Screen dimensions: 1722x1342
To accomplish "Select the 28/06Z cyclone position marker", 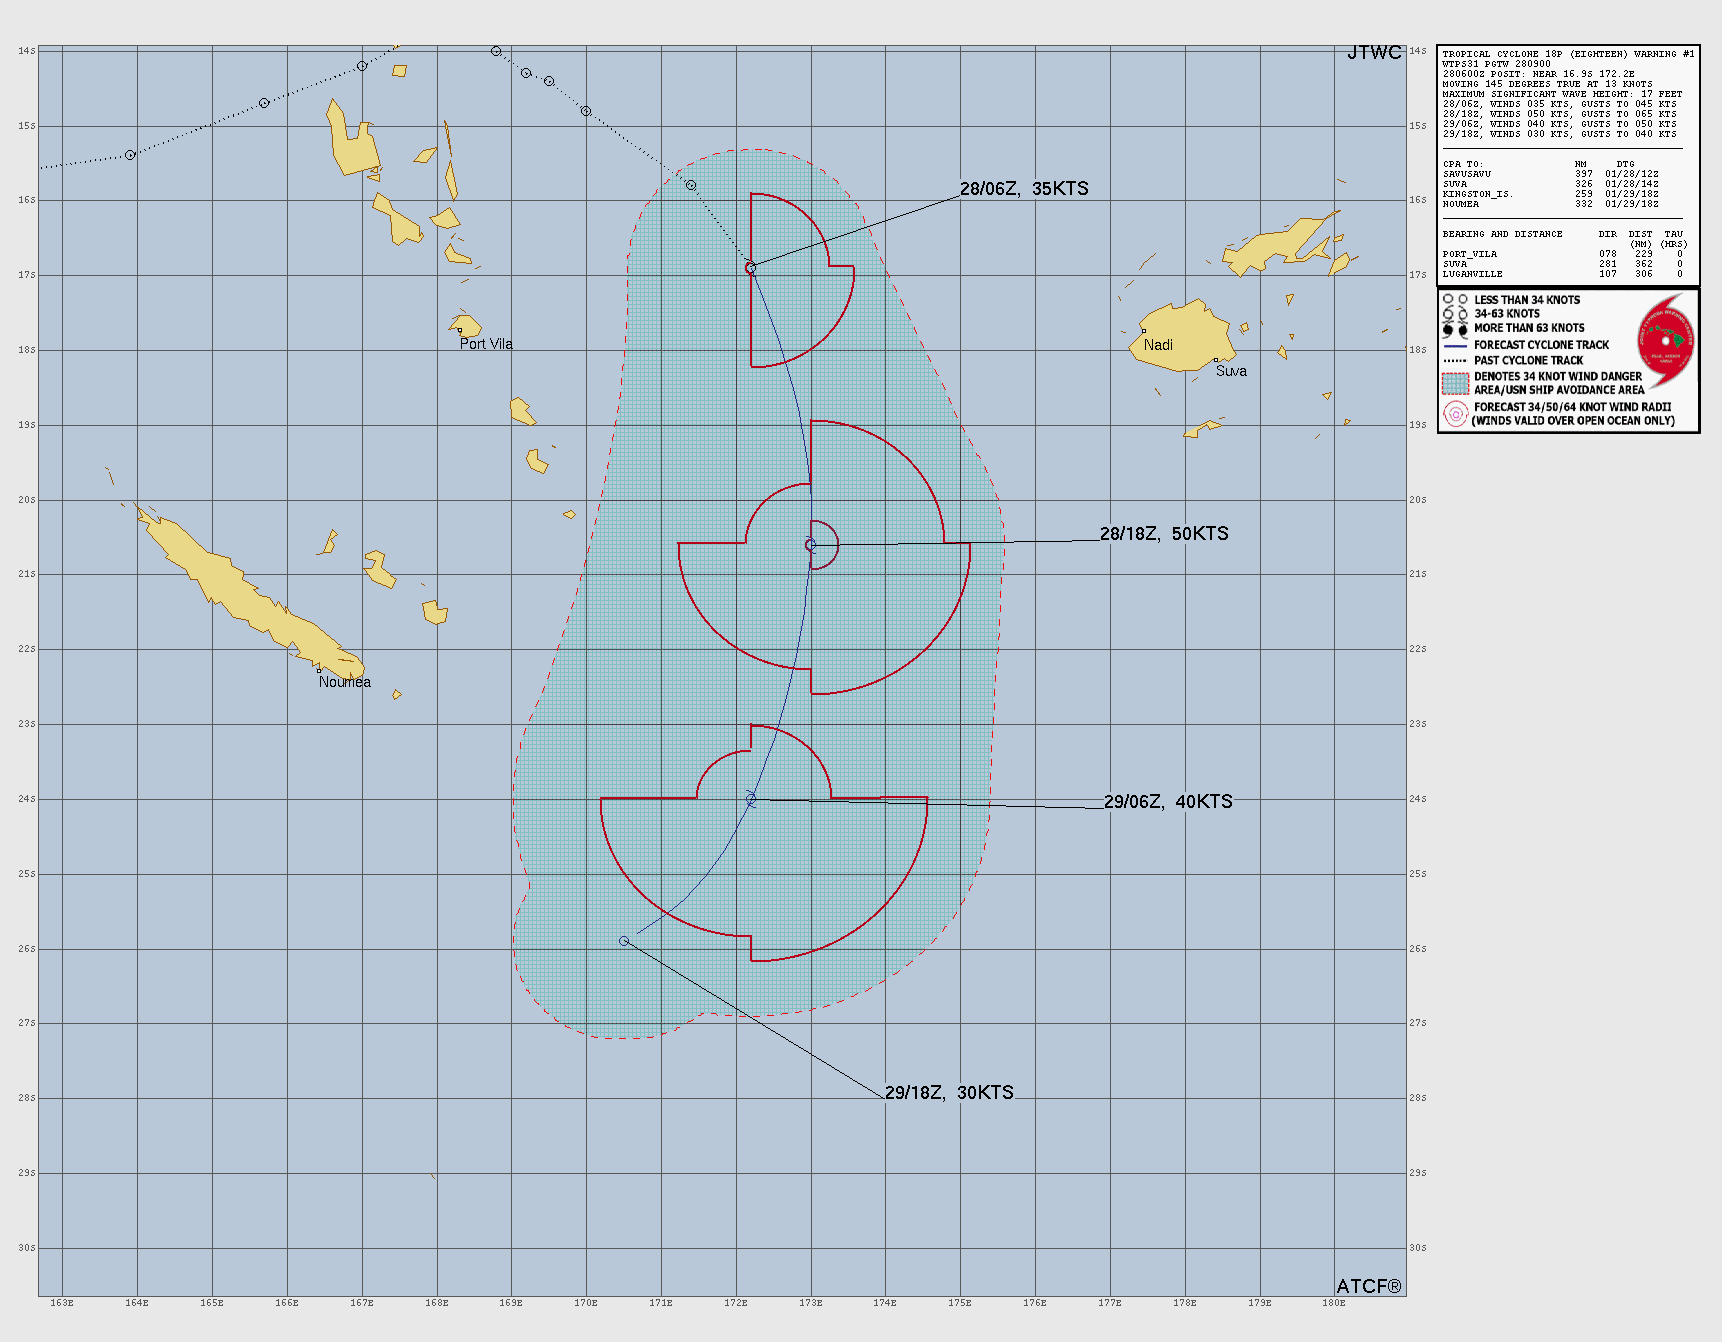I will 751,268.
